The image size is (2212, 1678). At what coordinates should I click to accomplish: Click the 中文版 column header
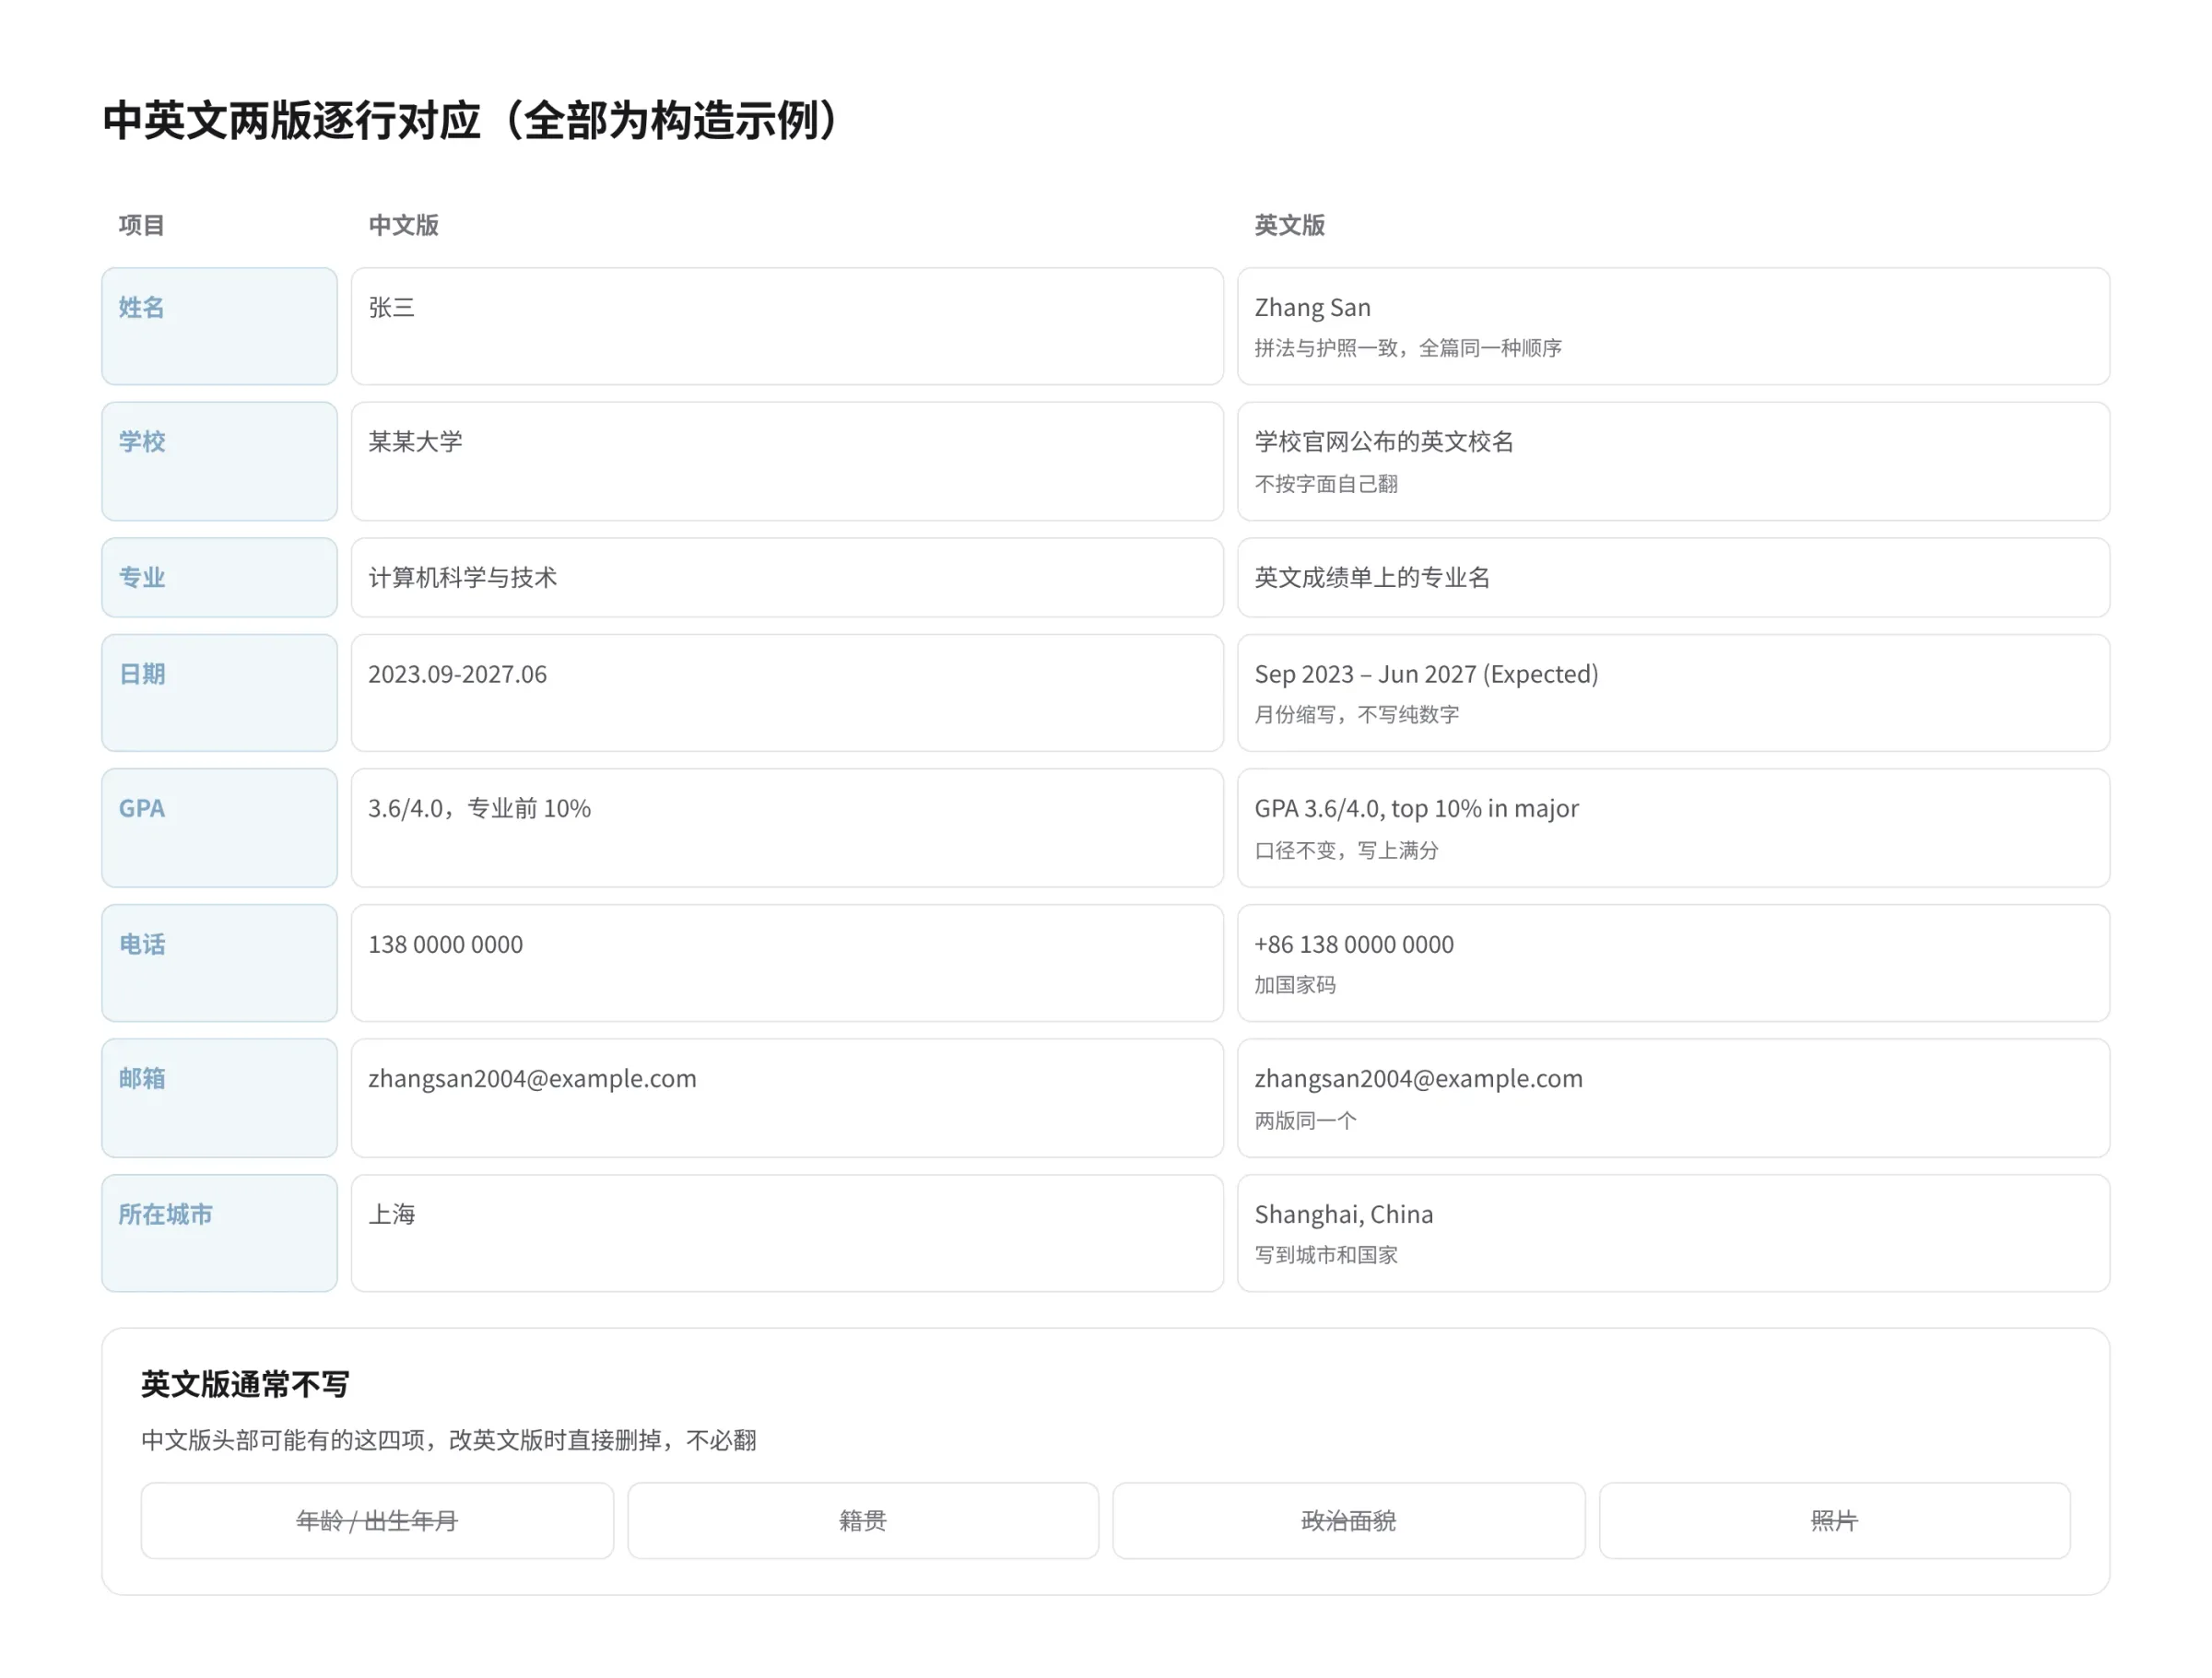tap(403, 225)
